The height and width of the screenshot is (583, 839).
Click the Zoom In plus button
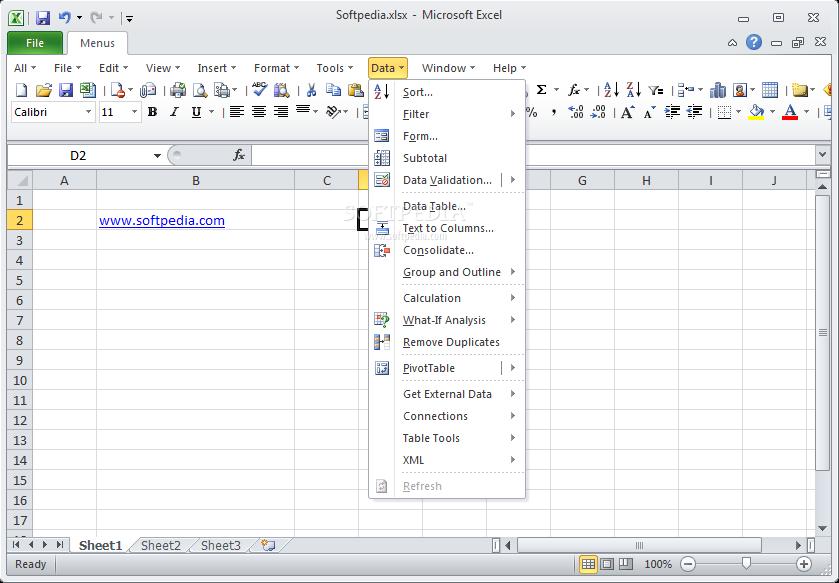(x=804, y=564)
